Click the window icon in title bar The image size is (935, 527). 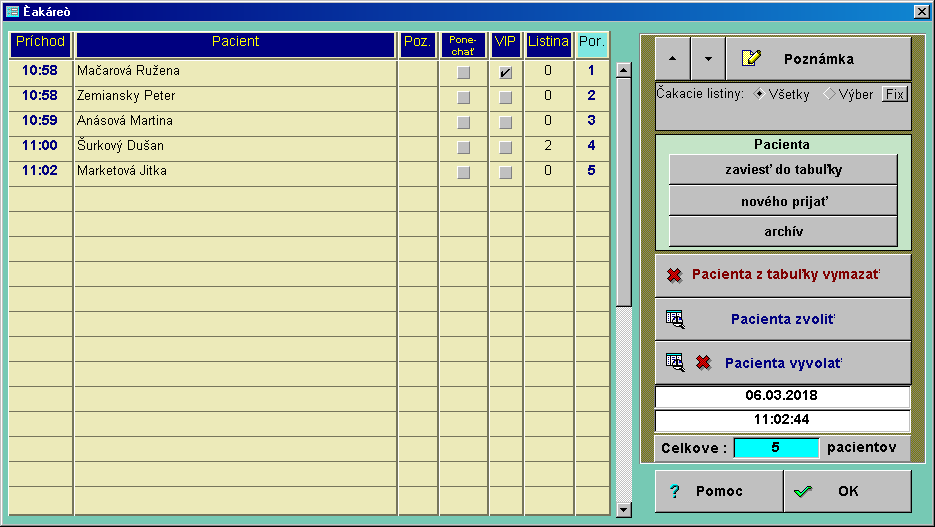12,11
